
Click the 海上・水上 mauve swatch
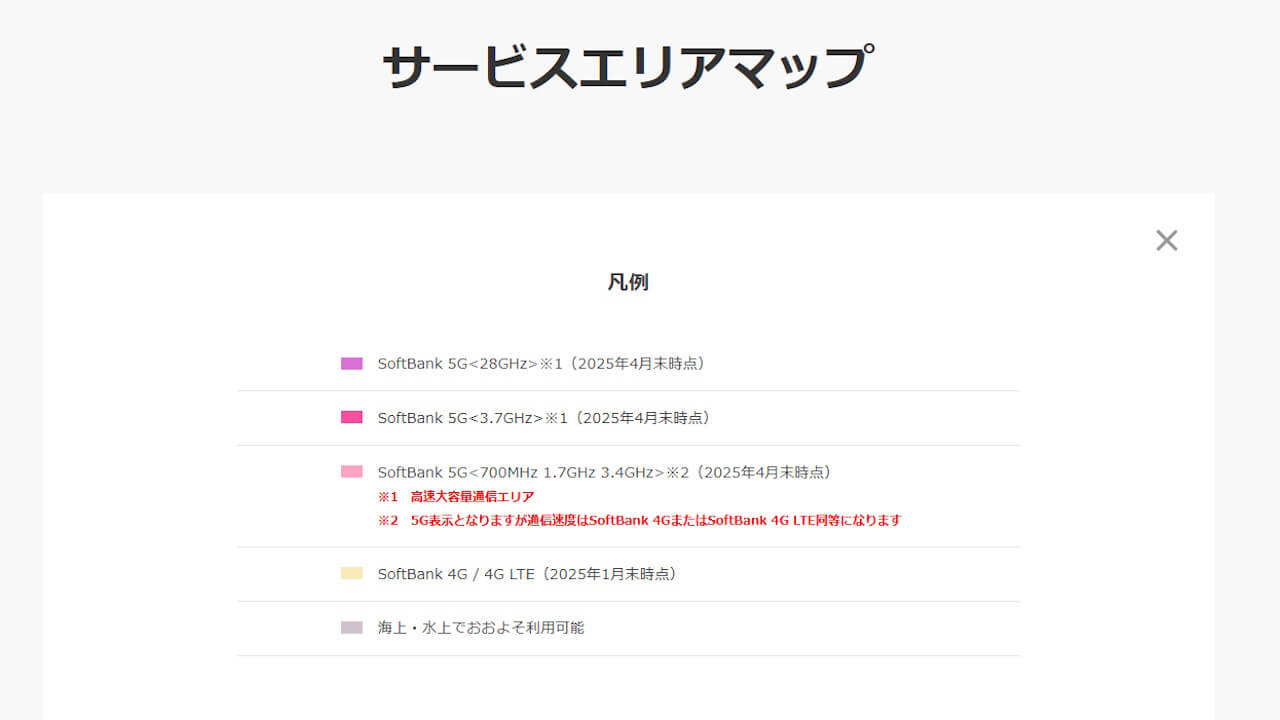click(351, 628)
